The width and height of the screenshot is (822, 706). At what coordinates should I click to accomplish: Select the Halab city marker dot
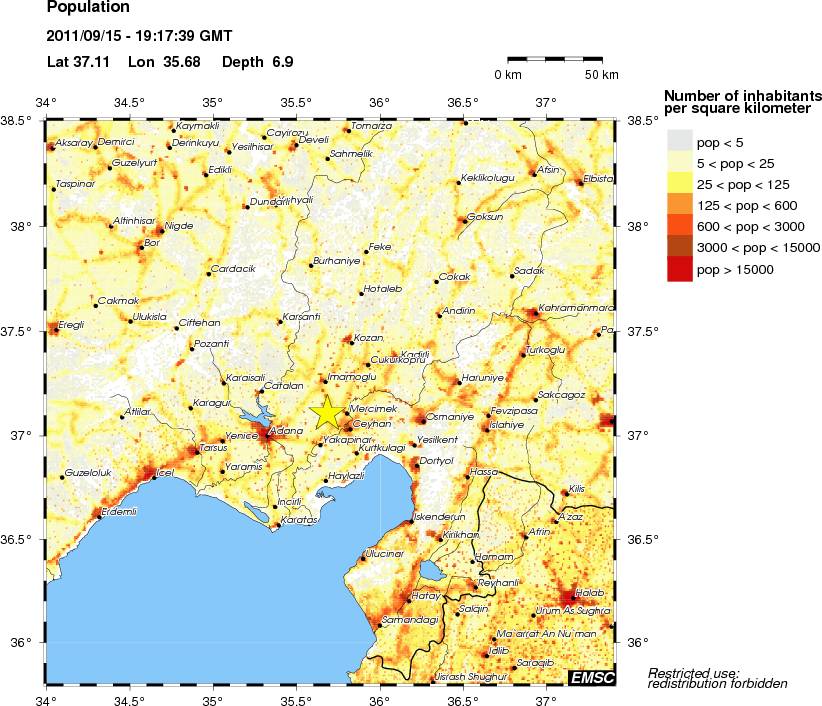(573, 596)
